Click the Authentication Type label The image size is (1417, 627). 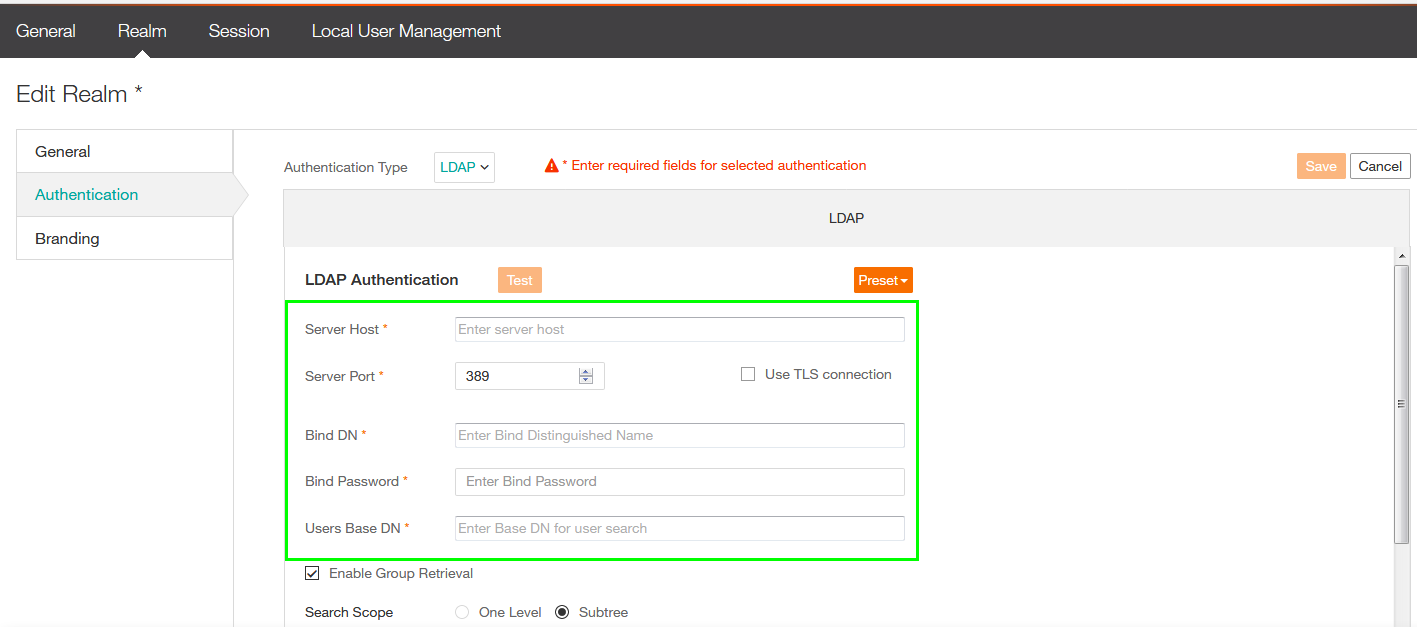346,167
